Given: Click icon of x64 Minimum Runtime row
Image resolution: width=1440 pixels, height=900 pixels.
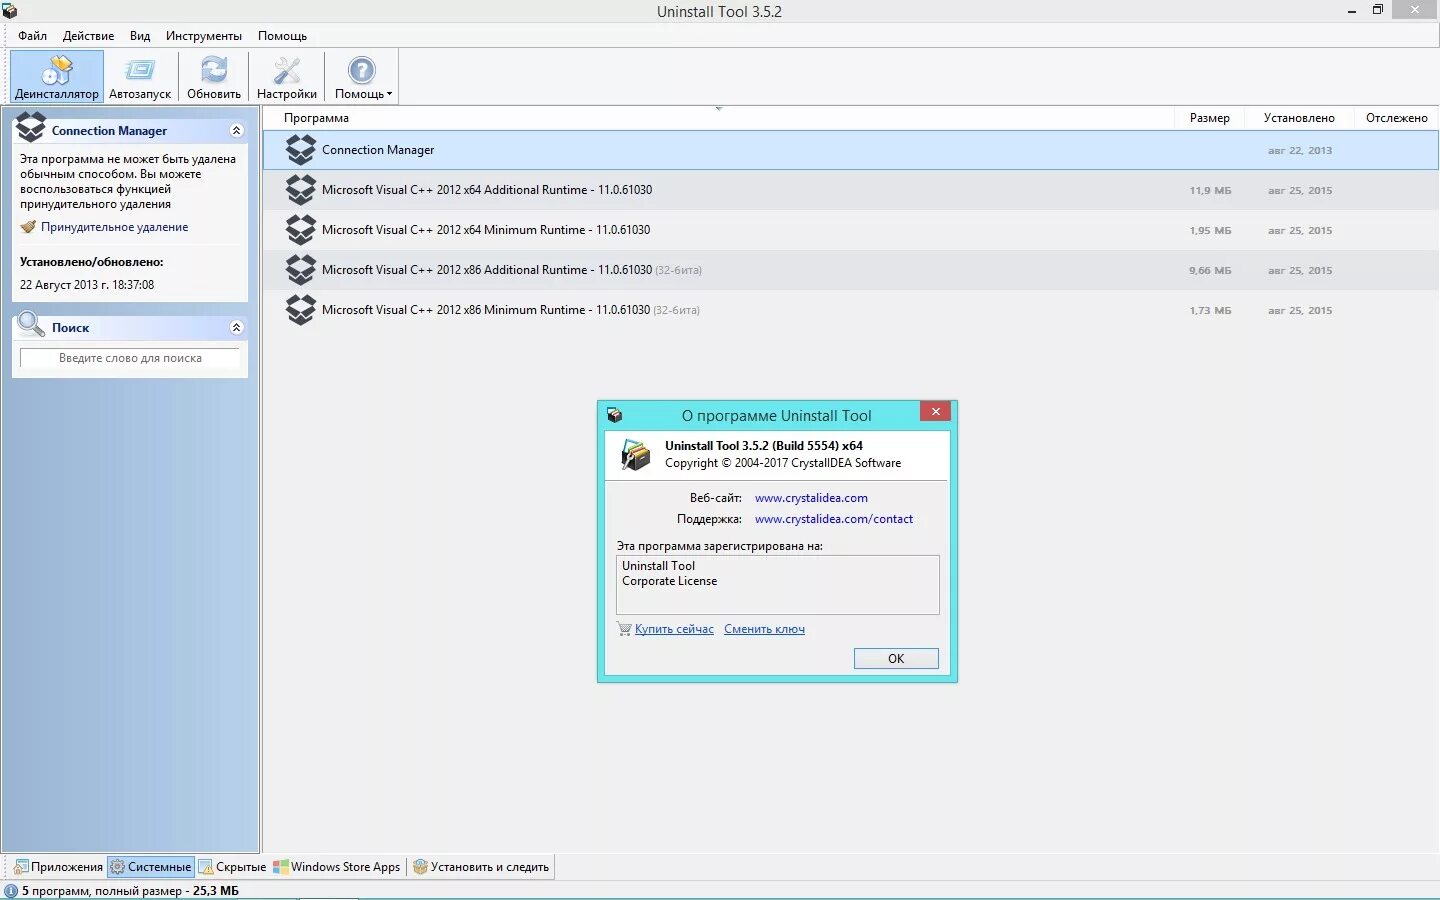Looking at the screenshot, I should click(300, 230).
